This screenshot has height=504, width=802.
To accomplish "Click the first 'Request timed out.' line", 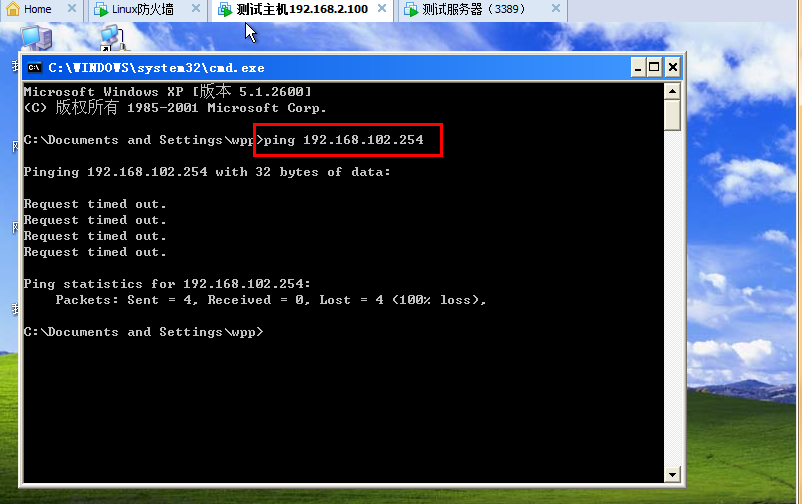I will point(95,204).
